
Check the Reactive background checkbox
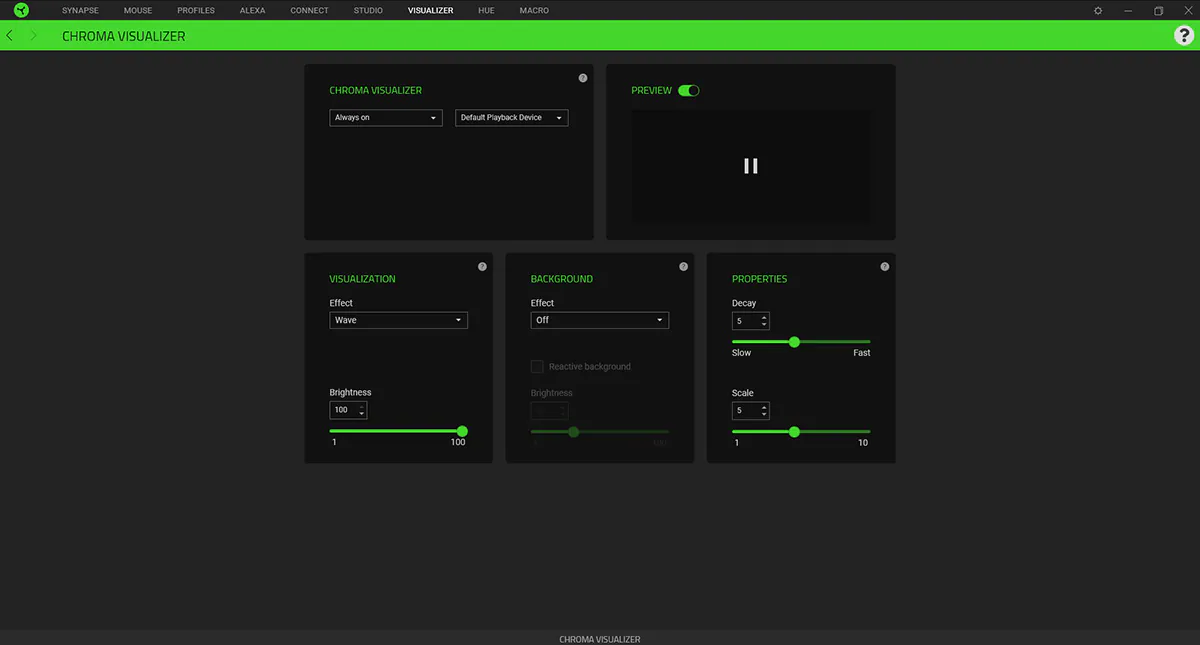(x=537, y=367)
